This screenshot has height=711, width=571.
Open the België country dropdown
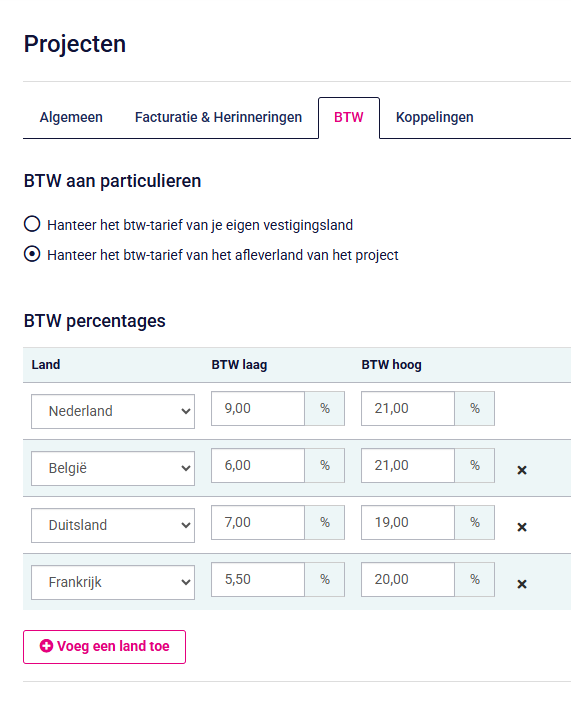[113, 468]
